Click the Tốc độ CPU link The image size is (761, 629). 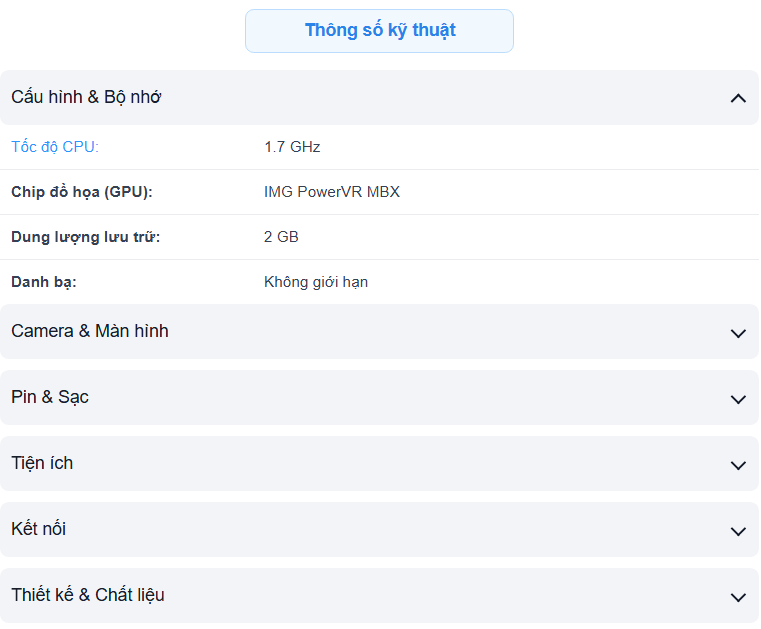click(x=55, y=147)
